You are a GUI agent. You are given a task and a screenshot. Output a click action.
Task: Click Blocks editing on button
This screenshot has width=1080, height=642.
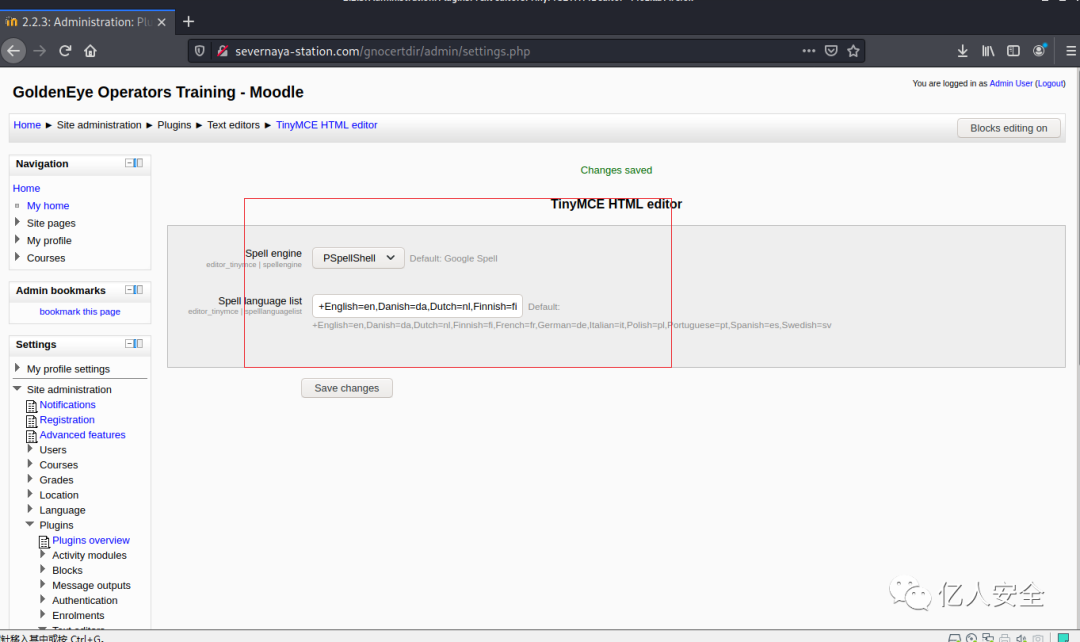pos(1008,128)
